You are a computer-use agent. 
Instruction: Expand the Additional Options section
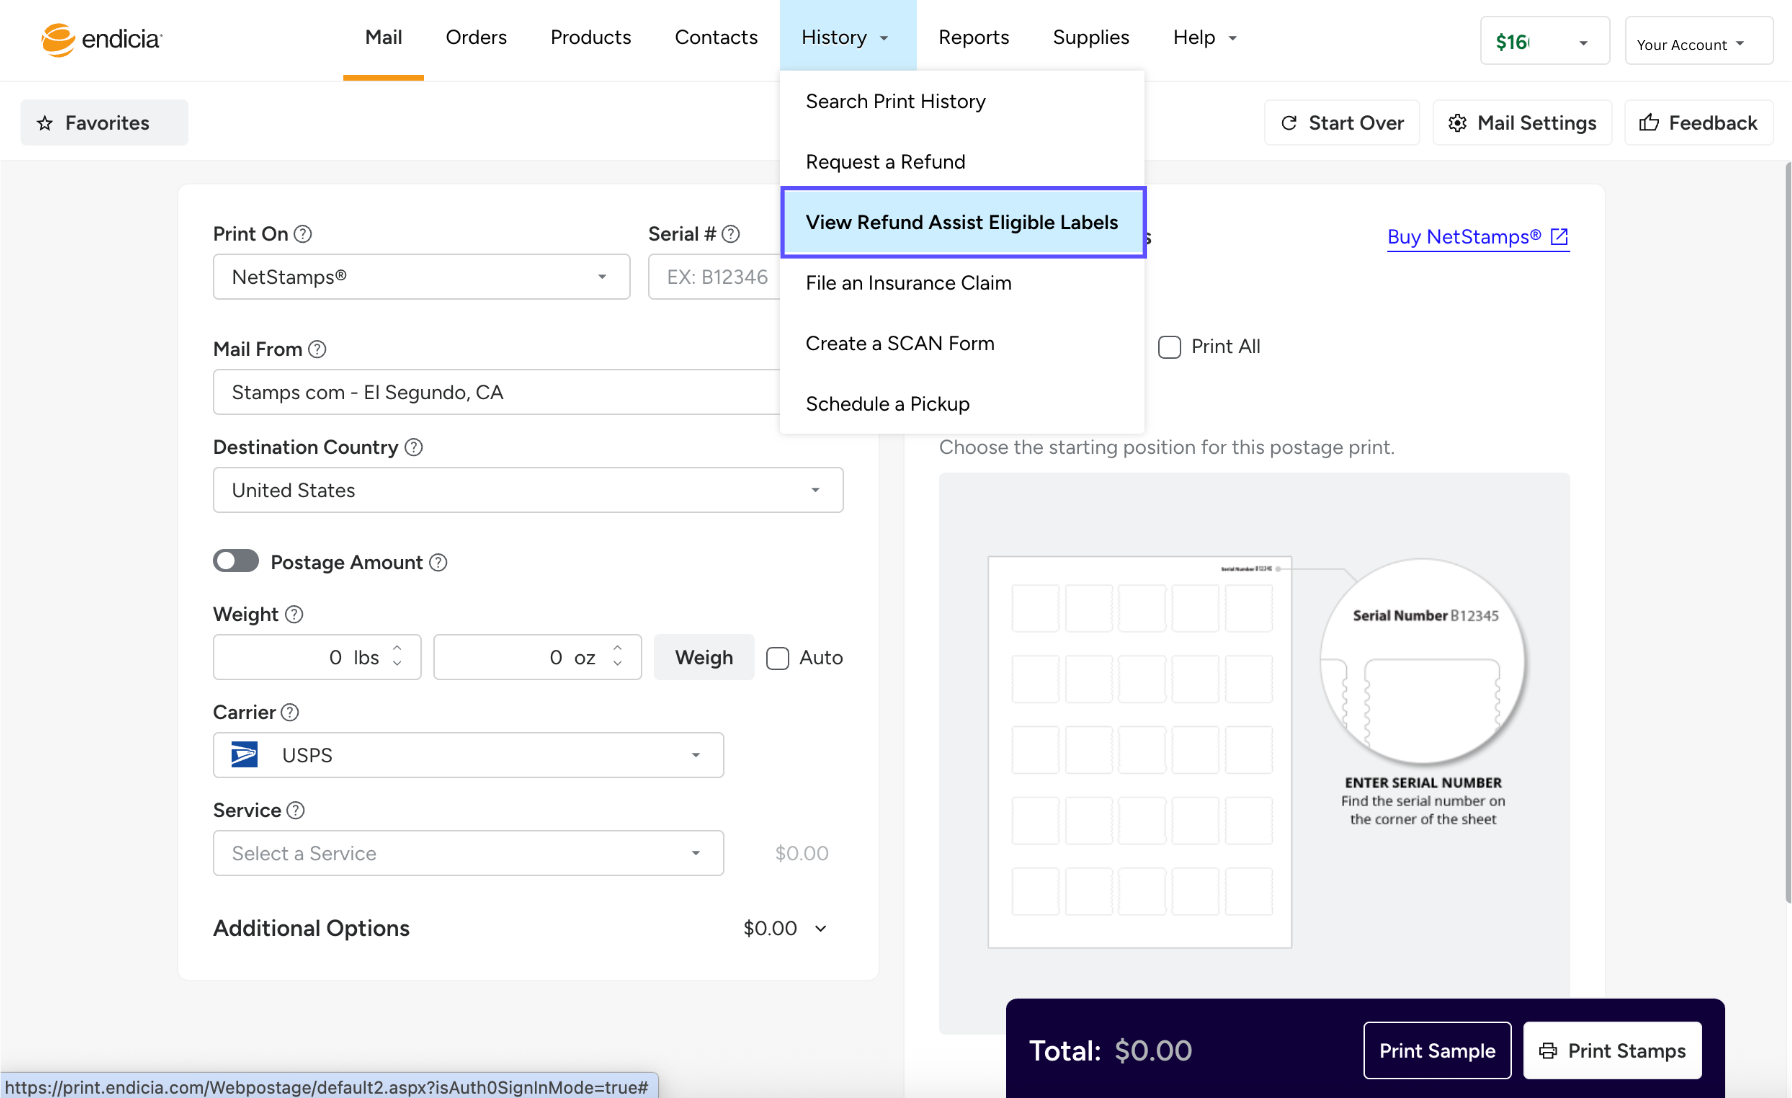820,929
